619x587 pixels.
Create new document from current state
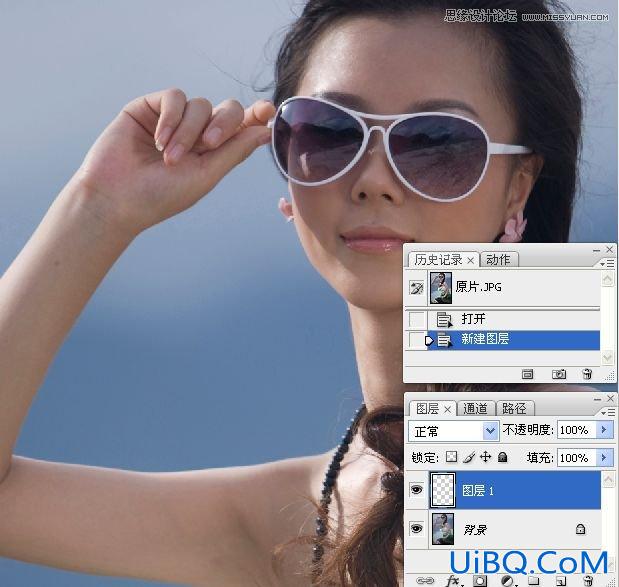[527, 373]
